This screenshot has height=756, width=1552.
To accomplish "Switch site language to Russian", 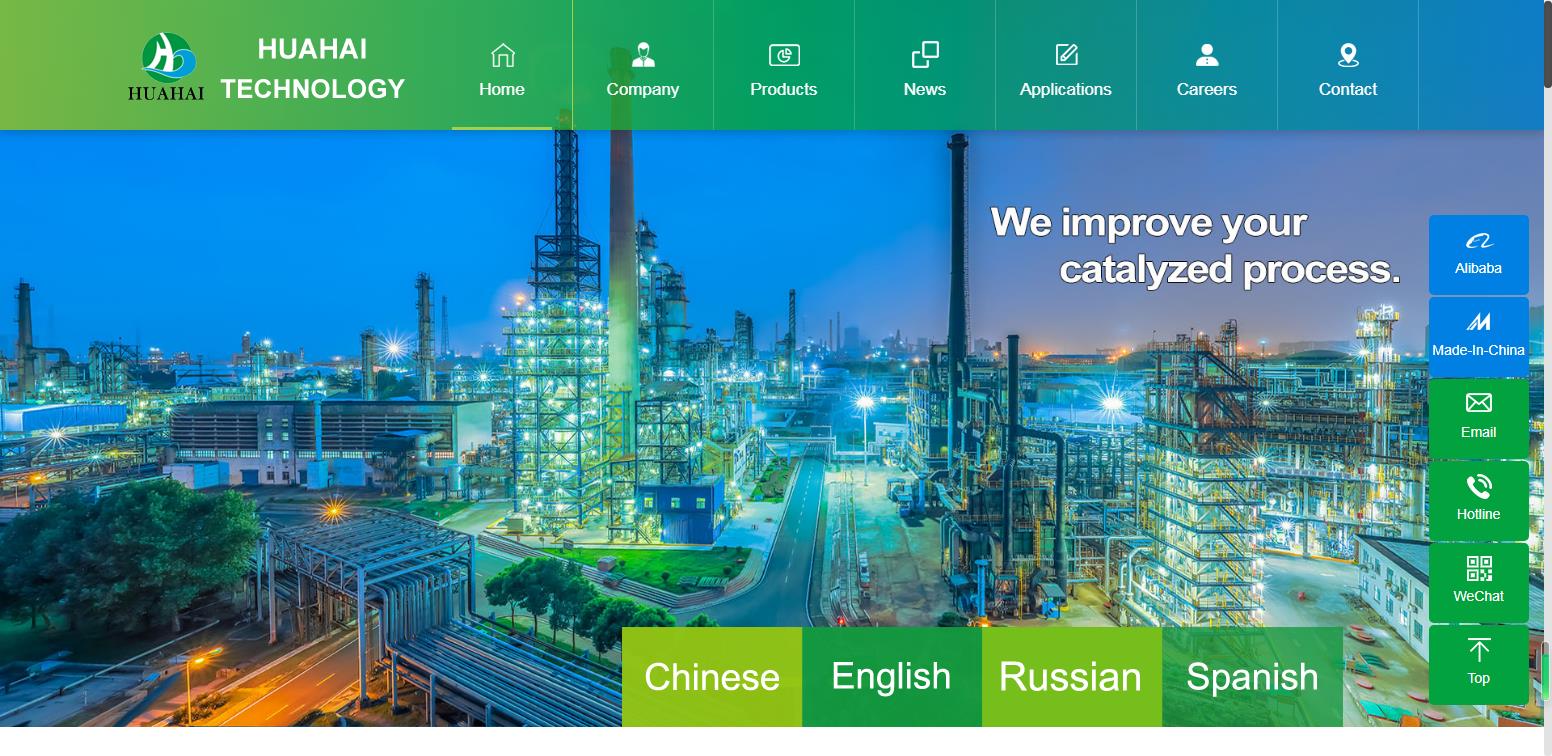I will click(x=1072, y=677).
